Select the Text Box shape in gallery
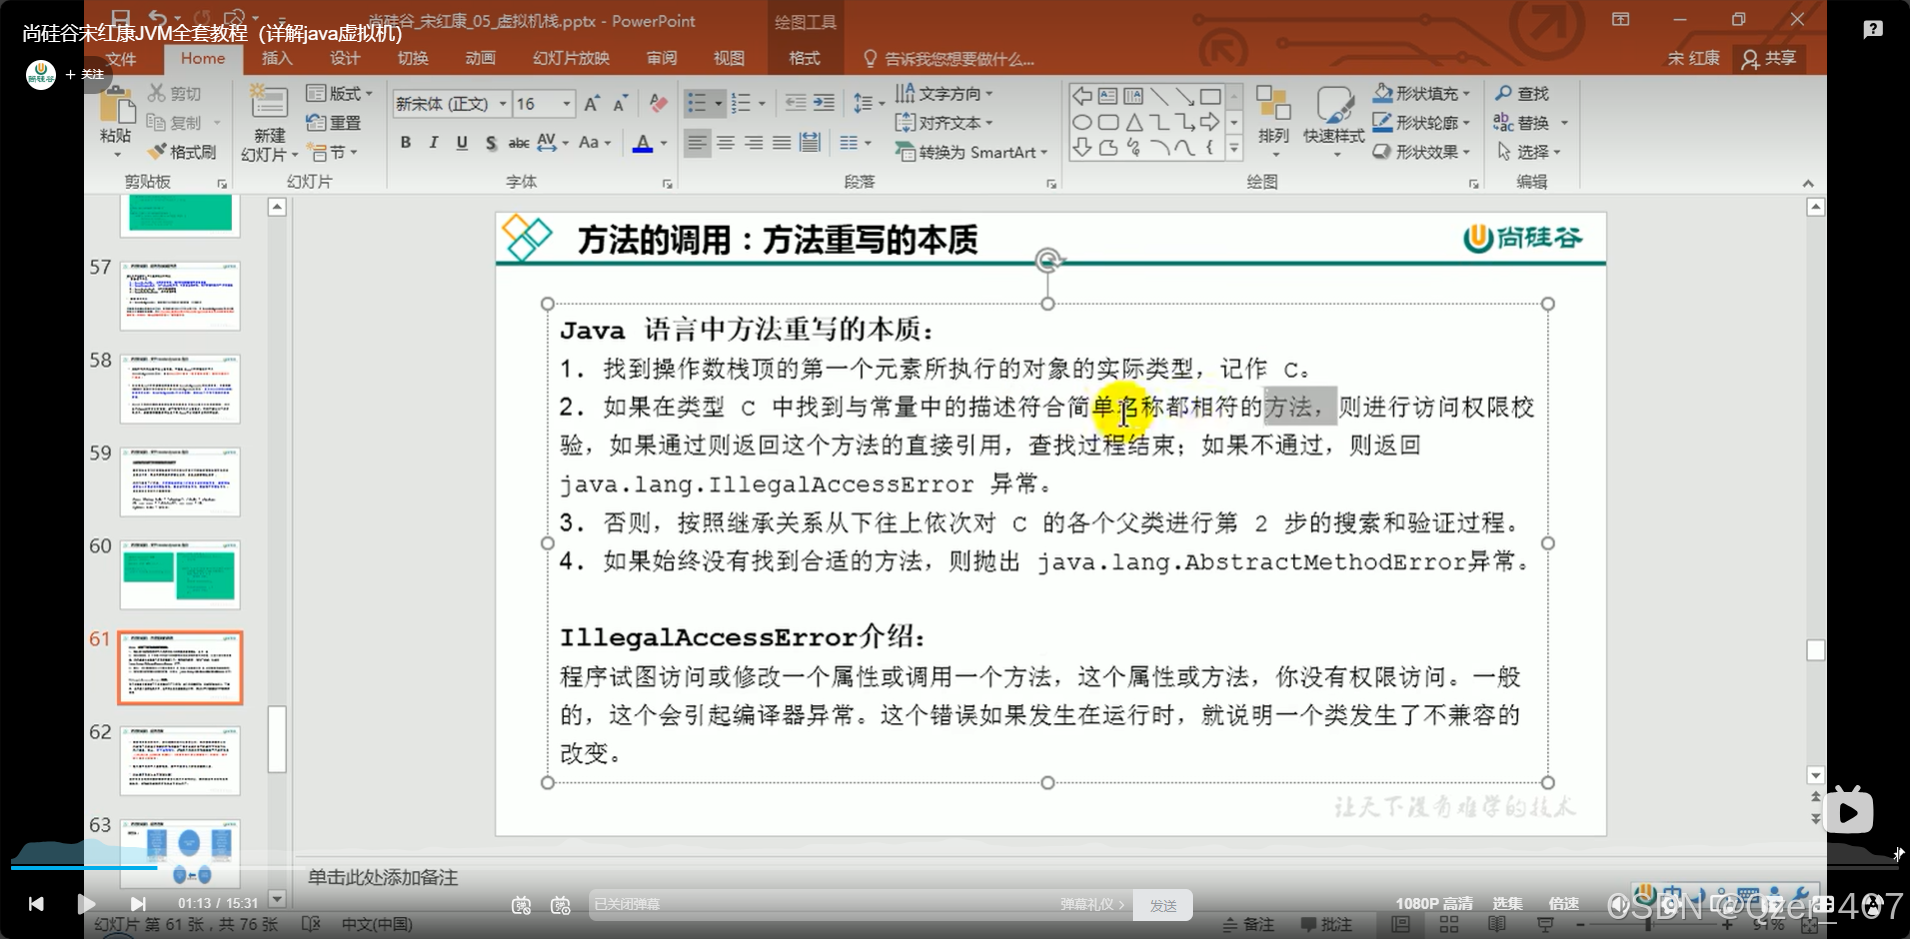1910x939 pixels. click(x=1108, y=96)
